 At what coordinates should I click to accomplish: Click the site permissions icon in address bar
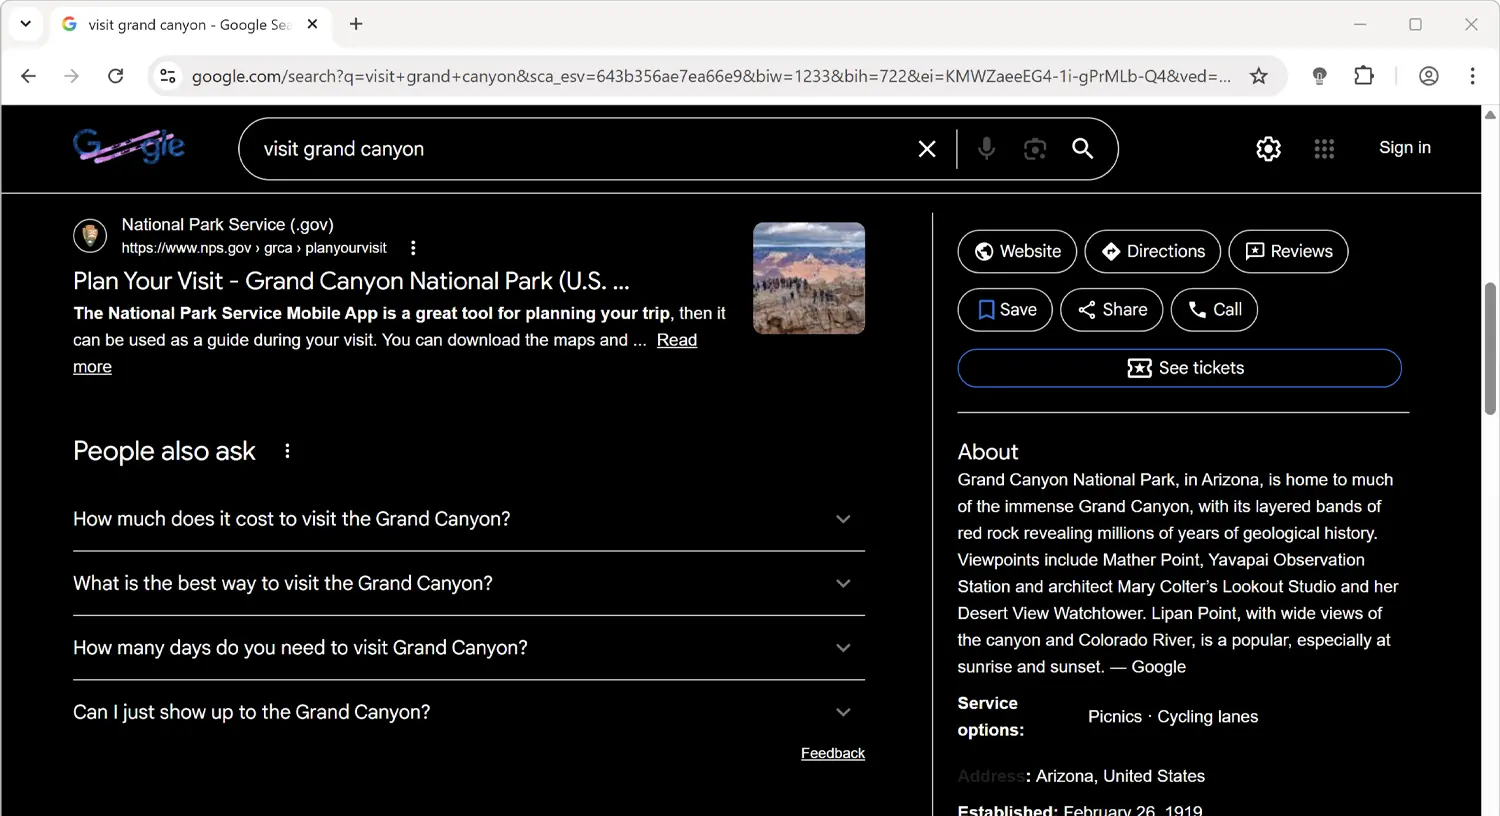(168, 75)
